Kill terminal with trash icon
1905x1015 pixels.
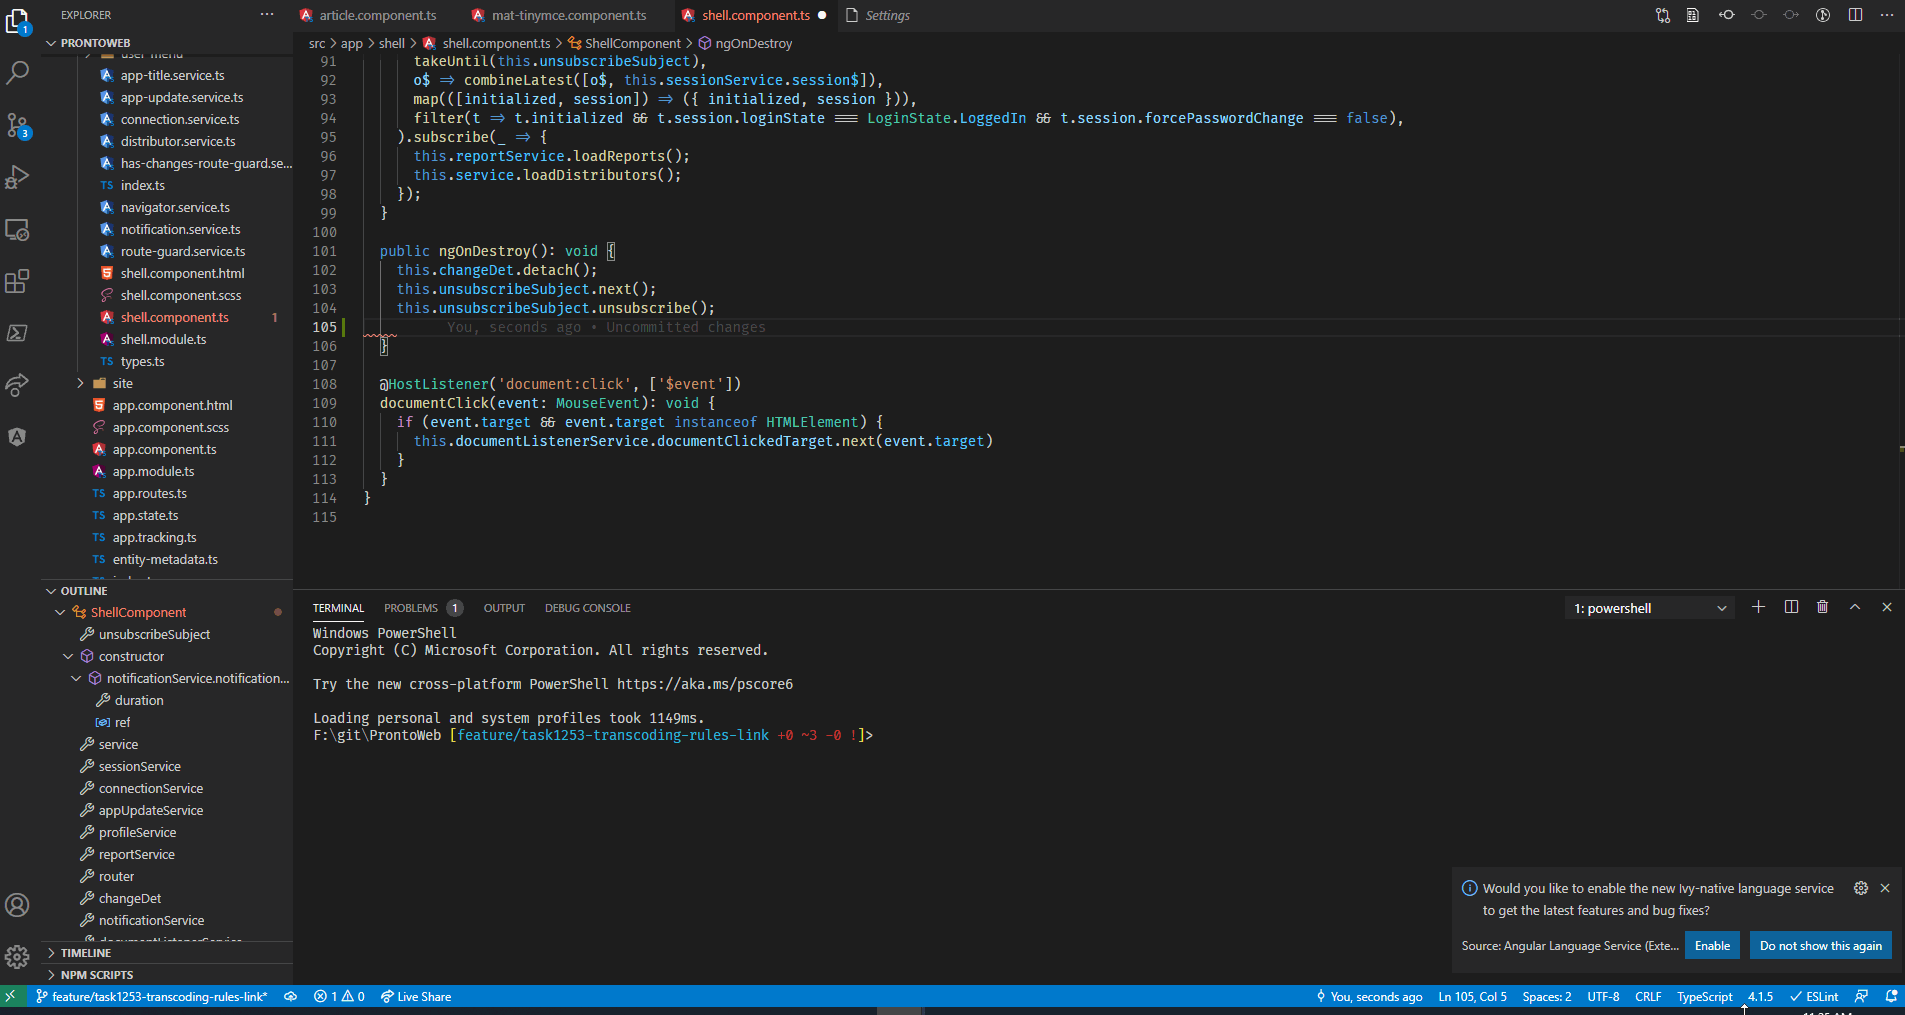(x=1823, y=607)
